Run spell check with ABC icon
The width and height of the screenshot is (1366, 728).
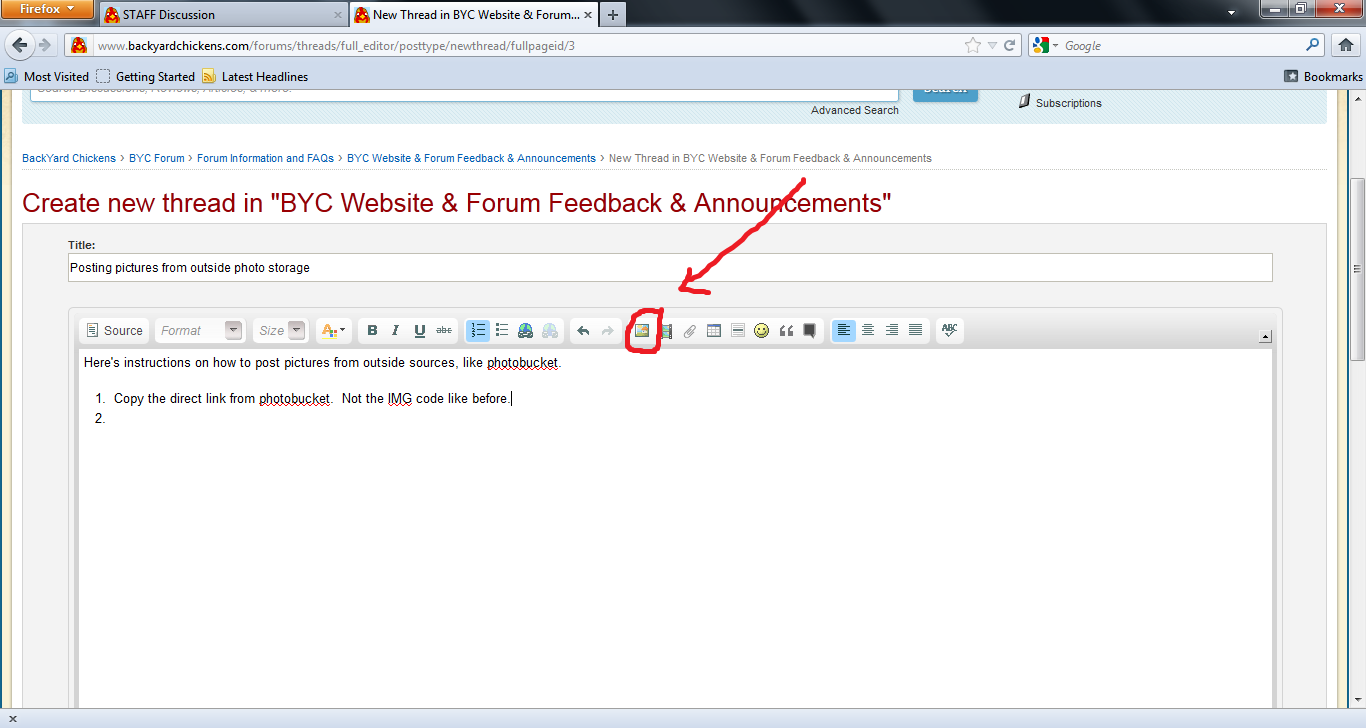(949, 331)
